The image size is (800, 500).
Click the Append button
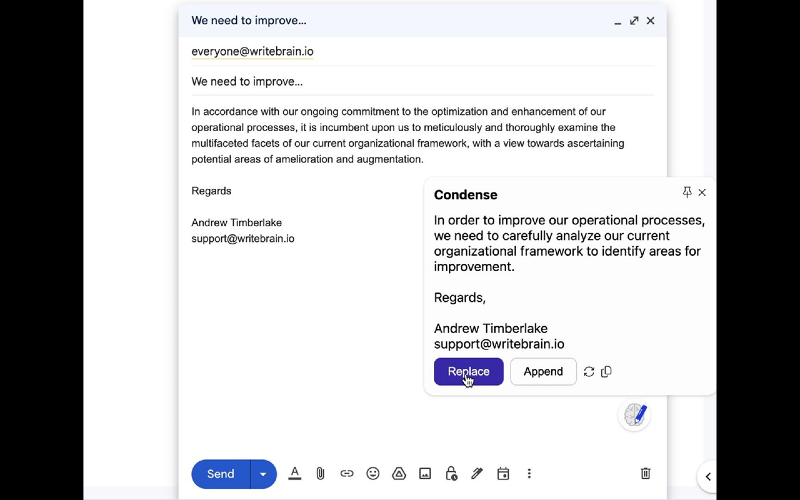pos(543,372)
